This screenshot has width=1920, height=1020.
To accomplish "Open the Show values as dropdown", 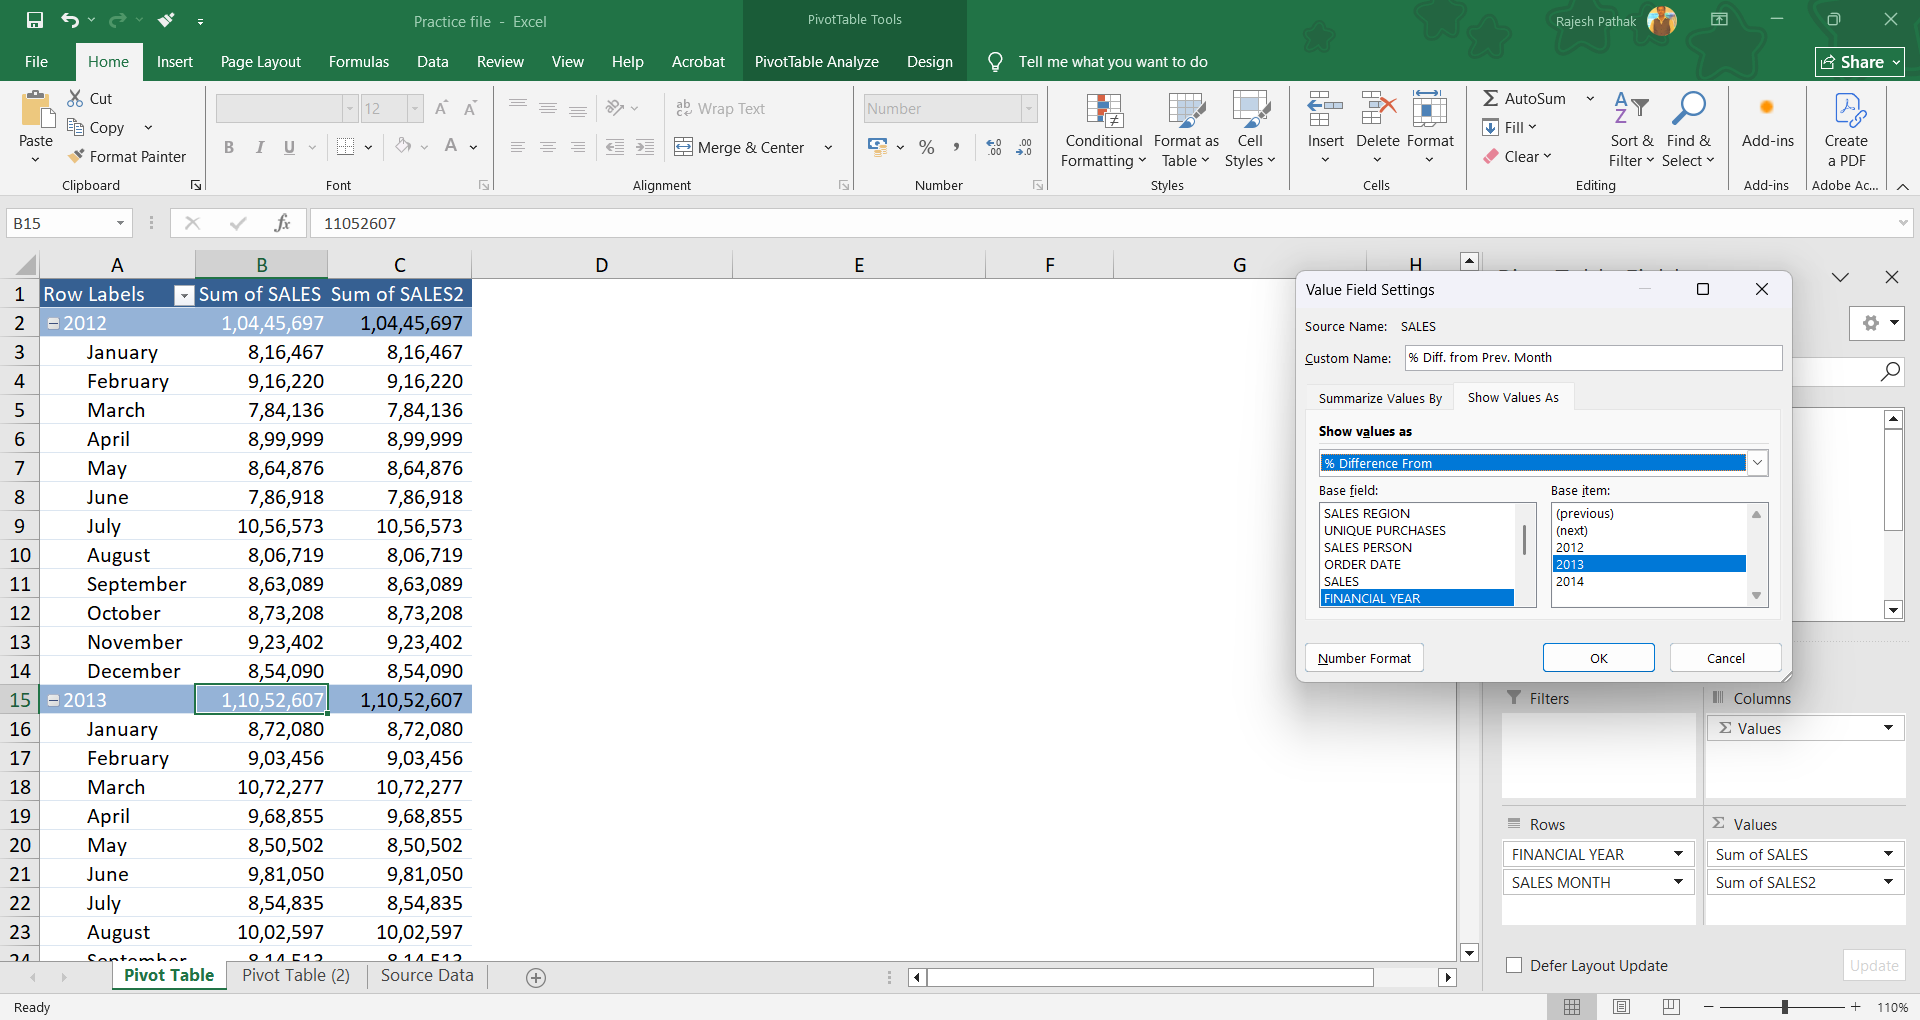I will coord(1757,463).
